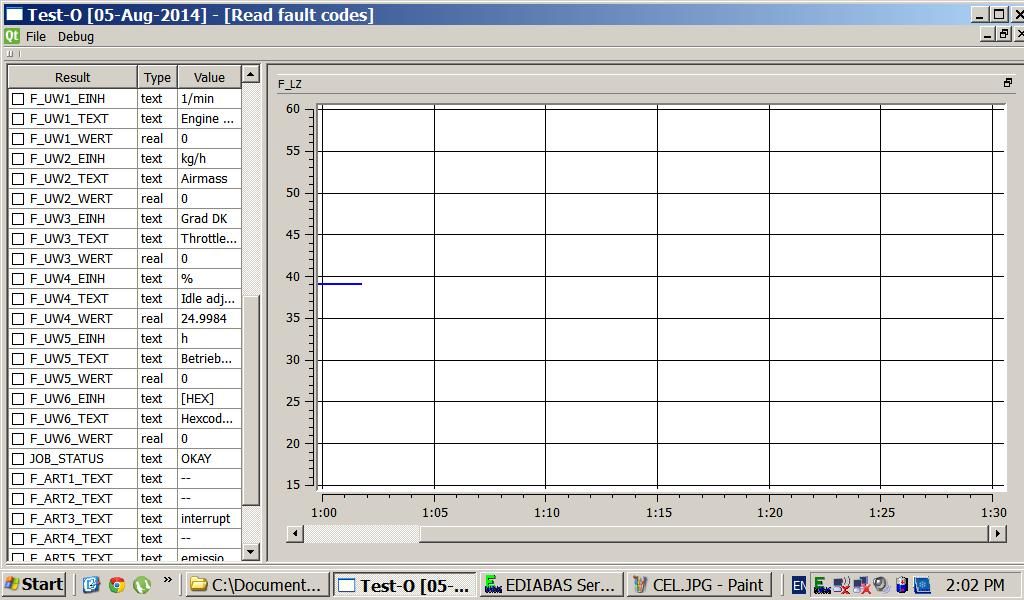
Task: Launch uTorrent from quick launch bar
Action: [x=141, y=584]
